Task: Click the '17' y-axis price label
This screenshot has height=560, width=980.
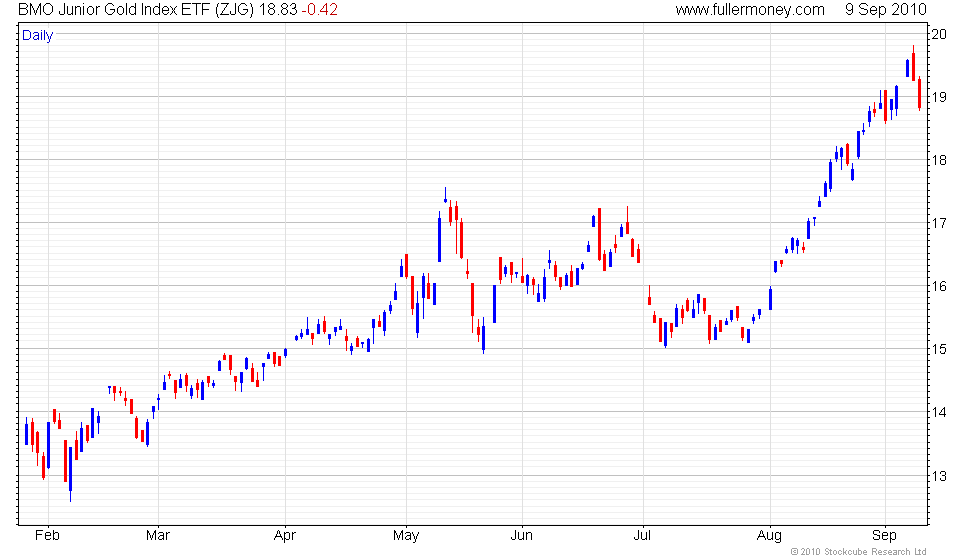Action: [x=939, y=223]
